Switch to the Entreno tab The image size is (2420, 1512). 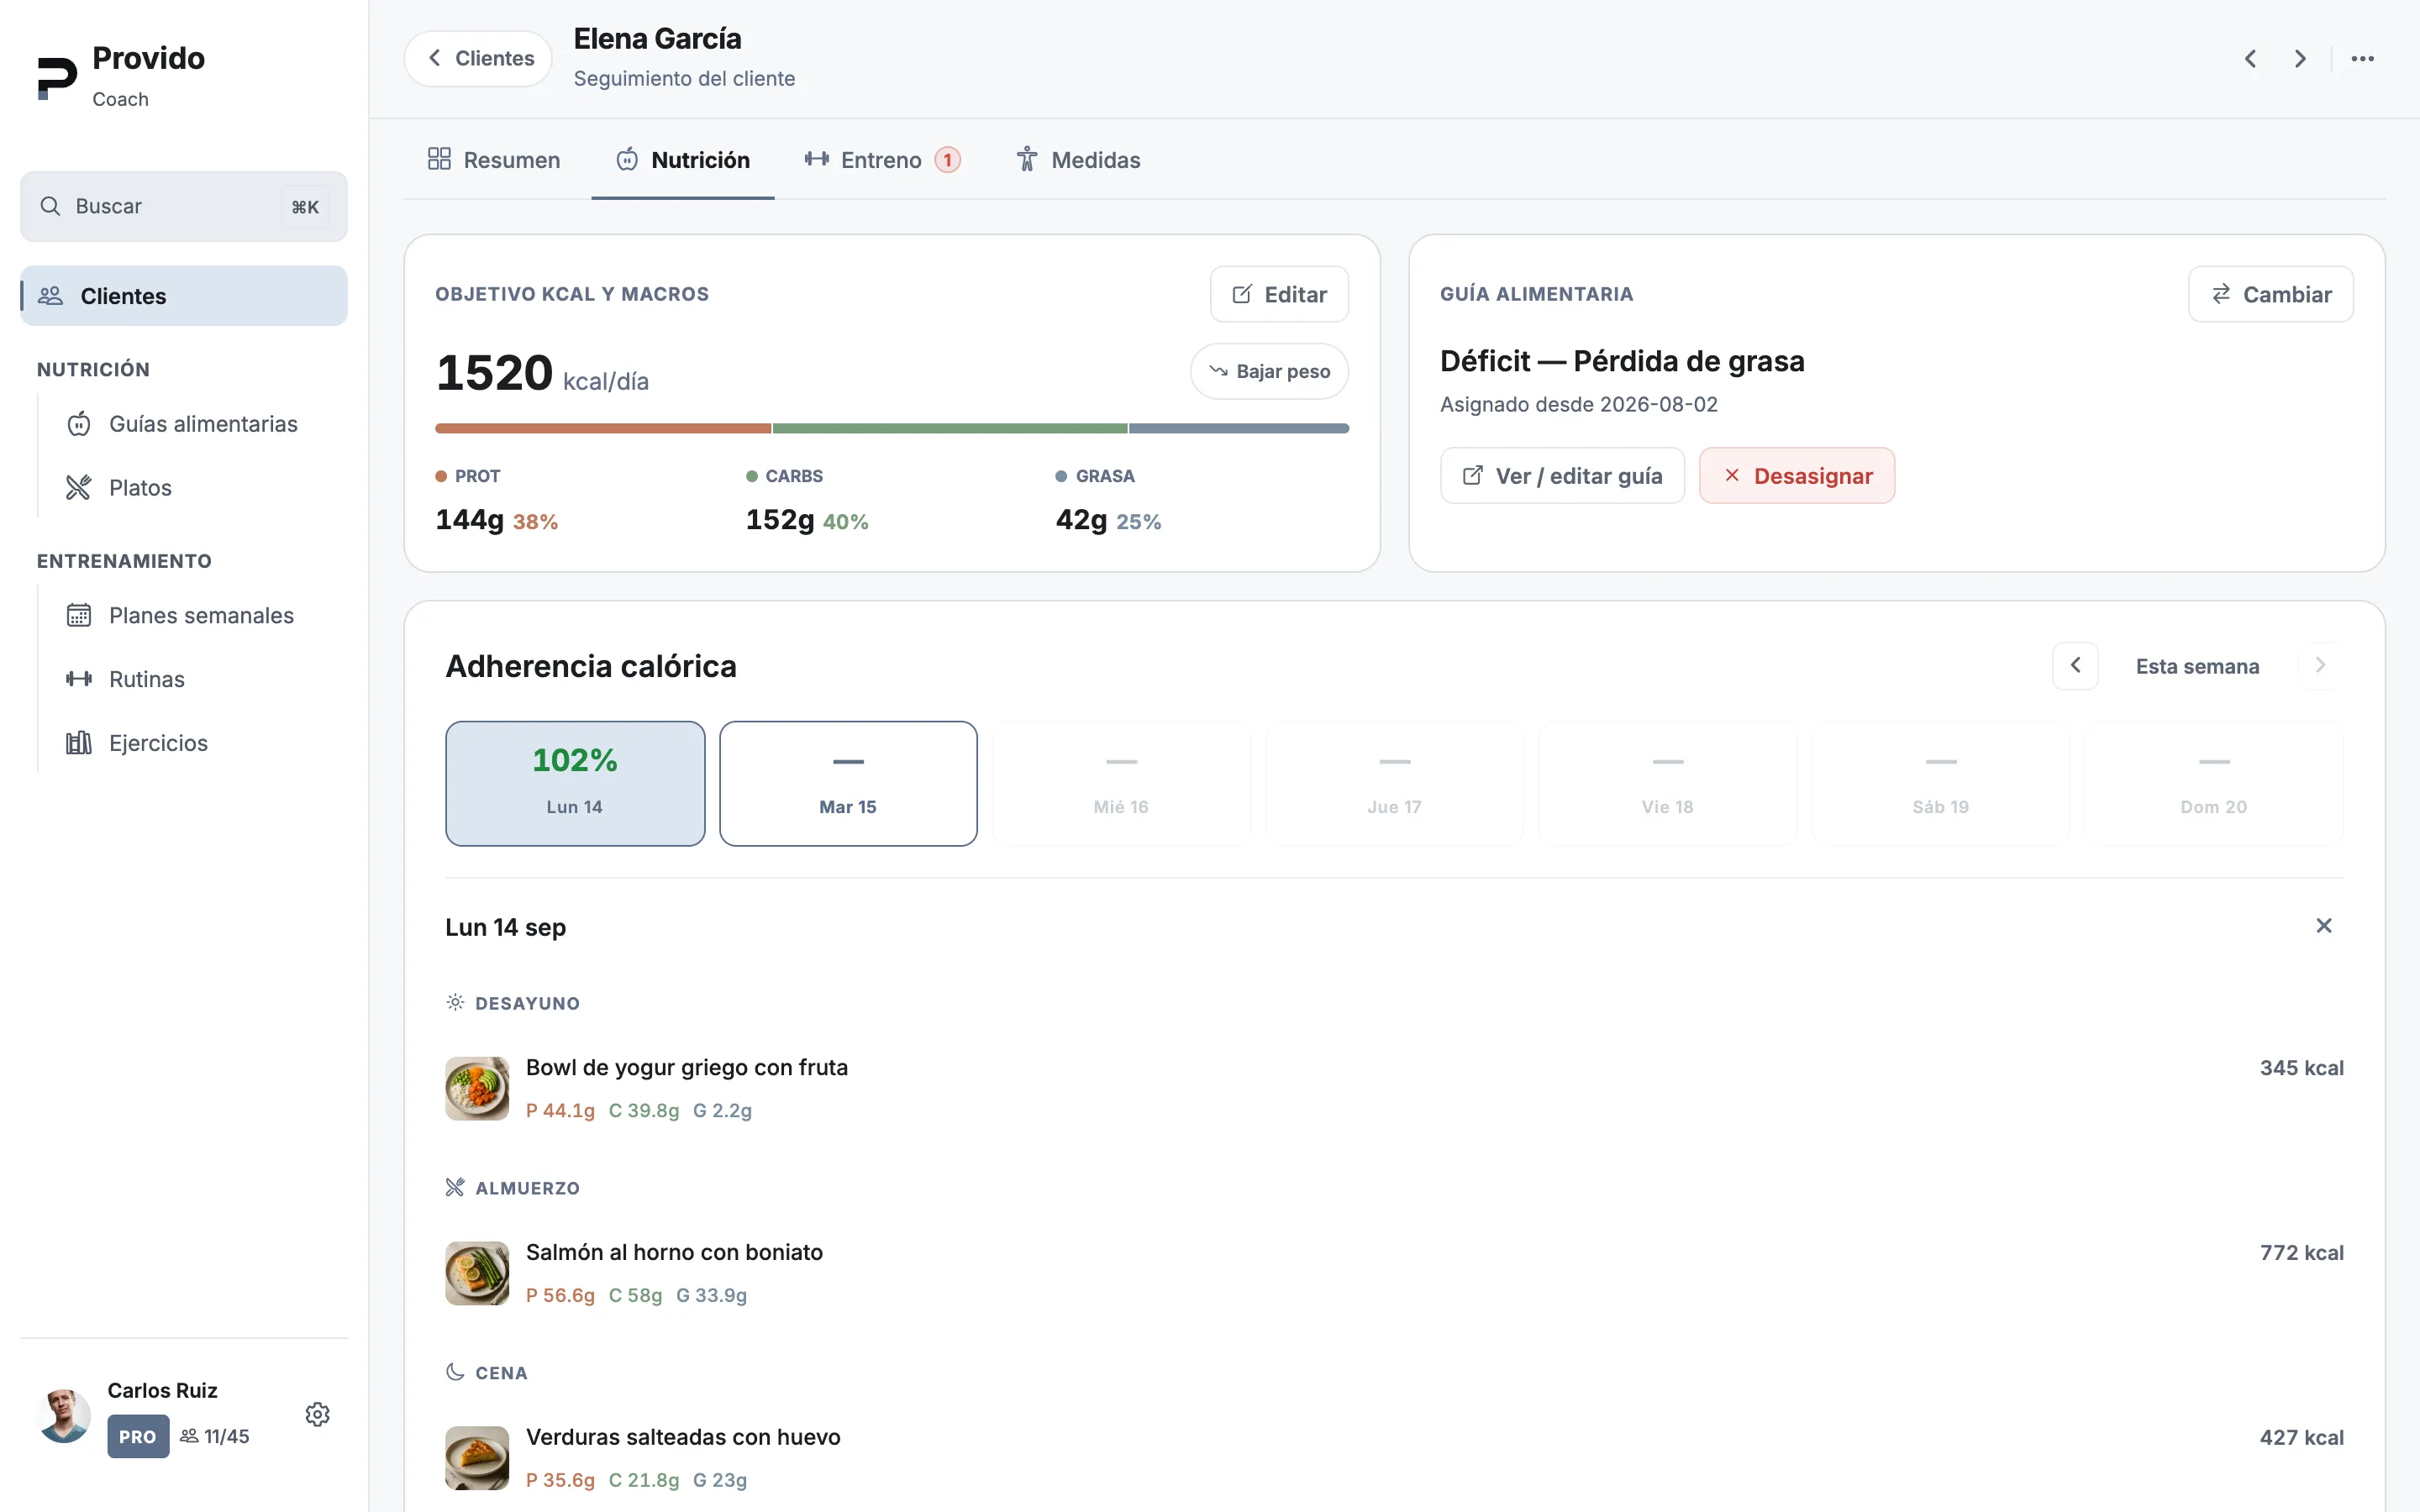(882, 160)
